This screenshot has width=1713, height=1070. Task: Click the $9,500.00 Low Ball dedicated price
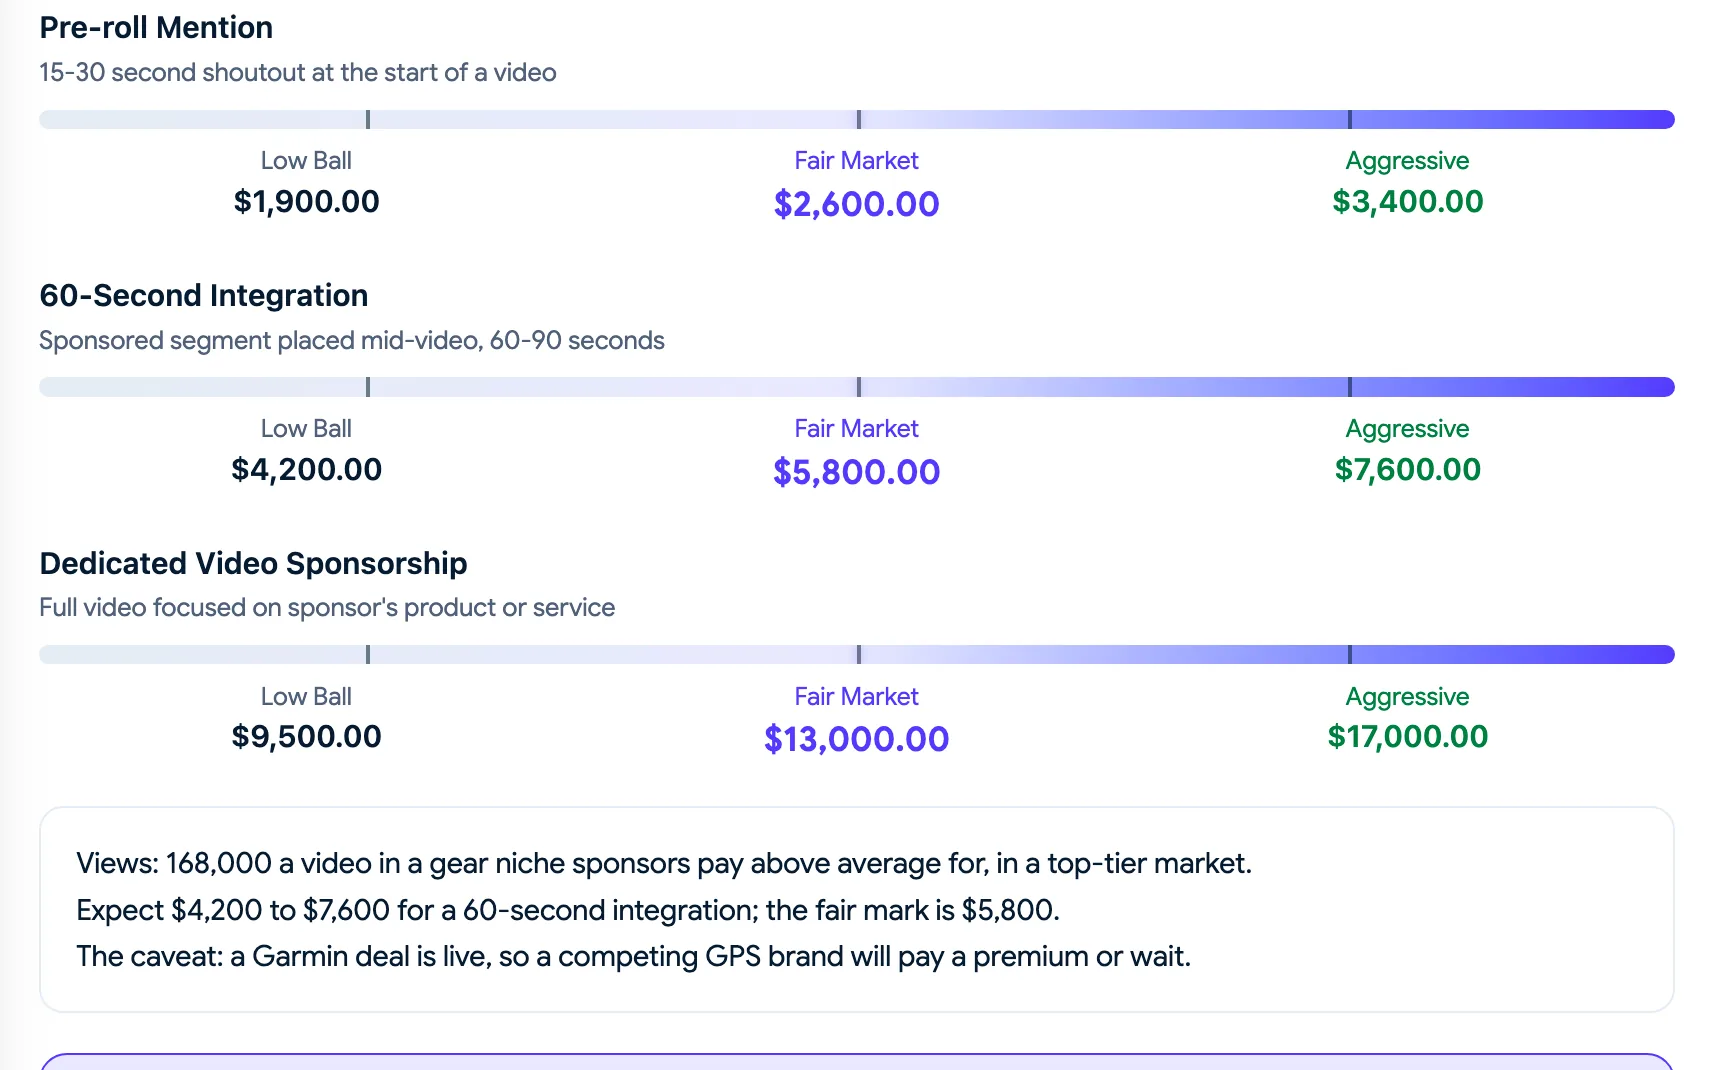click(x=306, y=736)
